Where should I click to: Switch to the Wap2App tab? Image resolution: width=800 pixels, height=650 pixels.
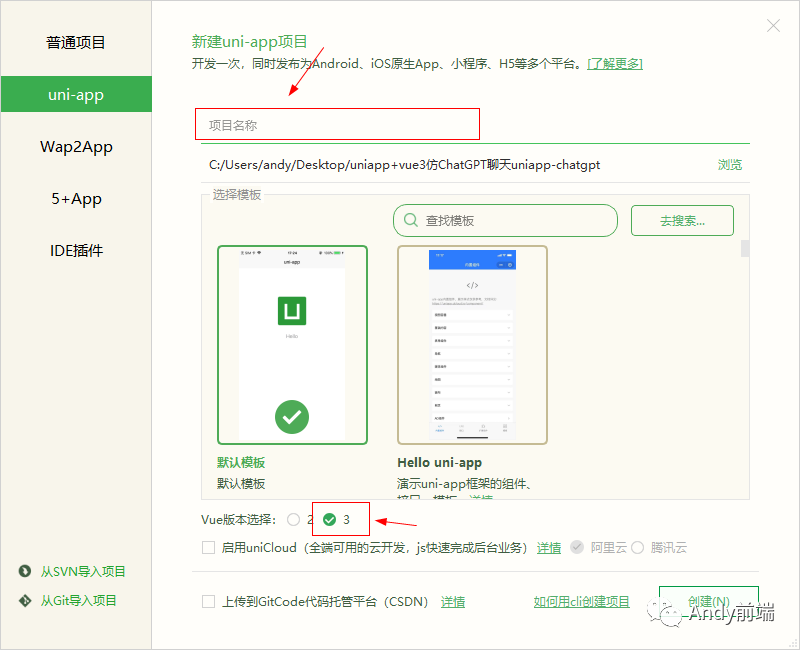[x=76, y=146]
